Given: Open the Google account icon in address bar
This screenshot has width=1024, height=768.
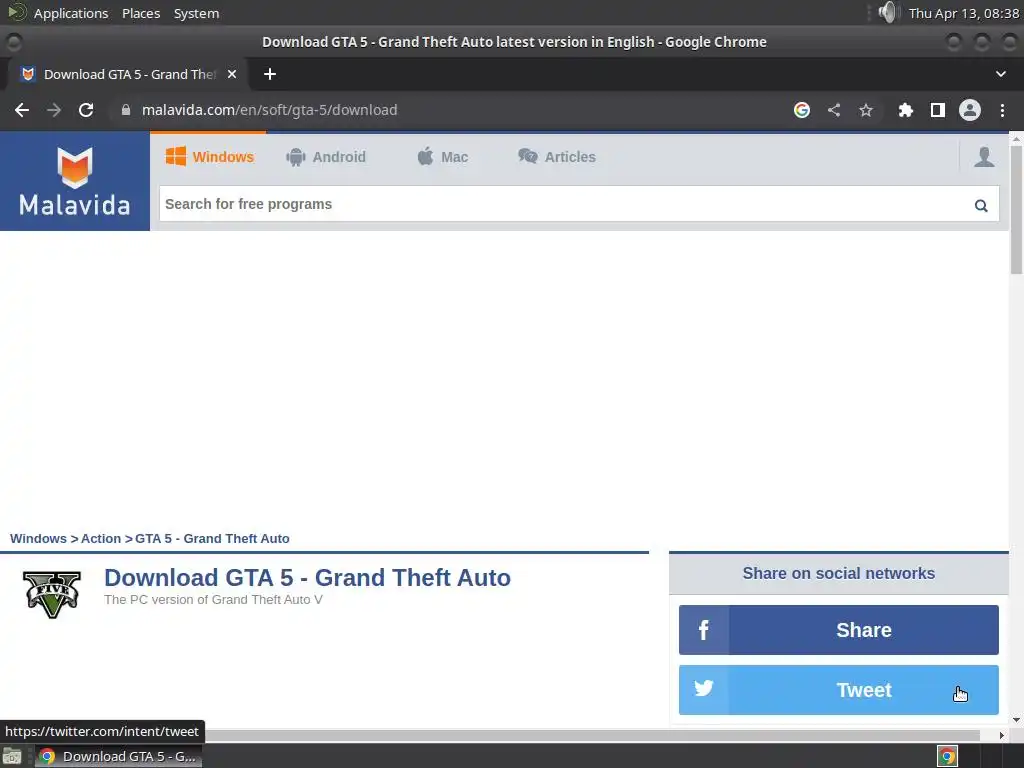Looking at the screenshot, I should pyautogui.click(x=802, y=110).
